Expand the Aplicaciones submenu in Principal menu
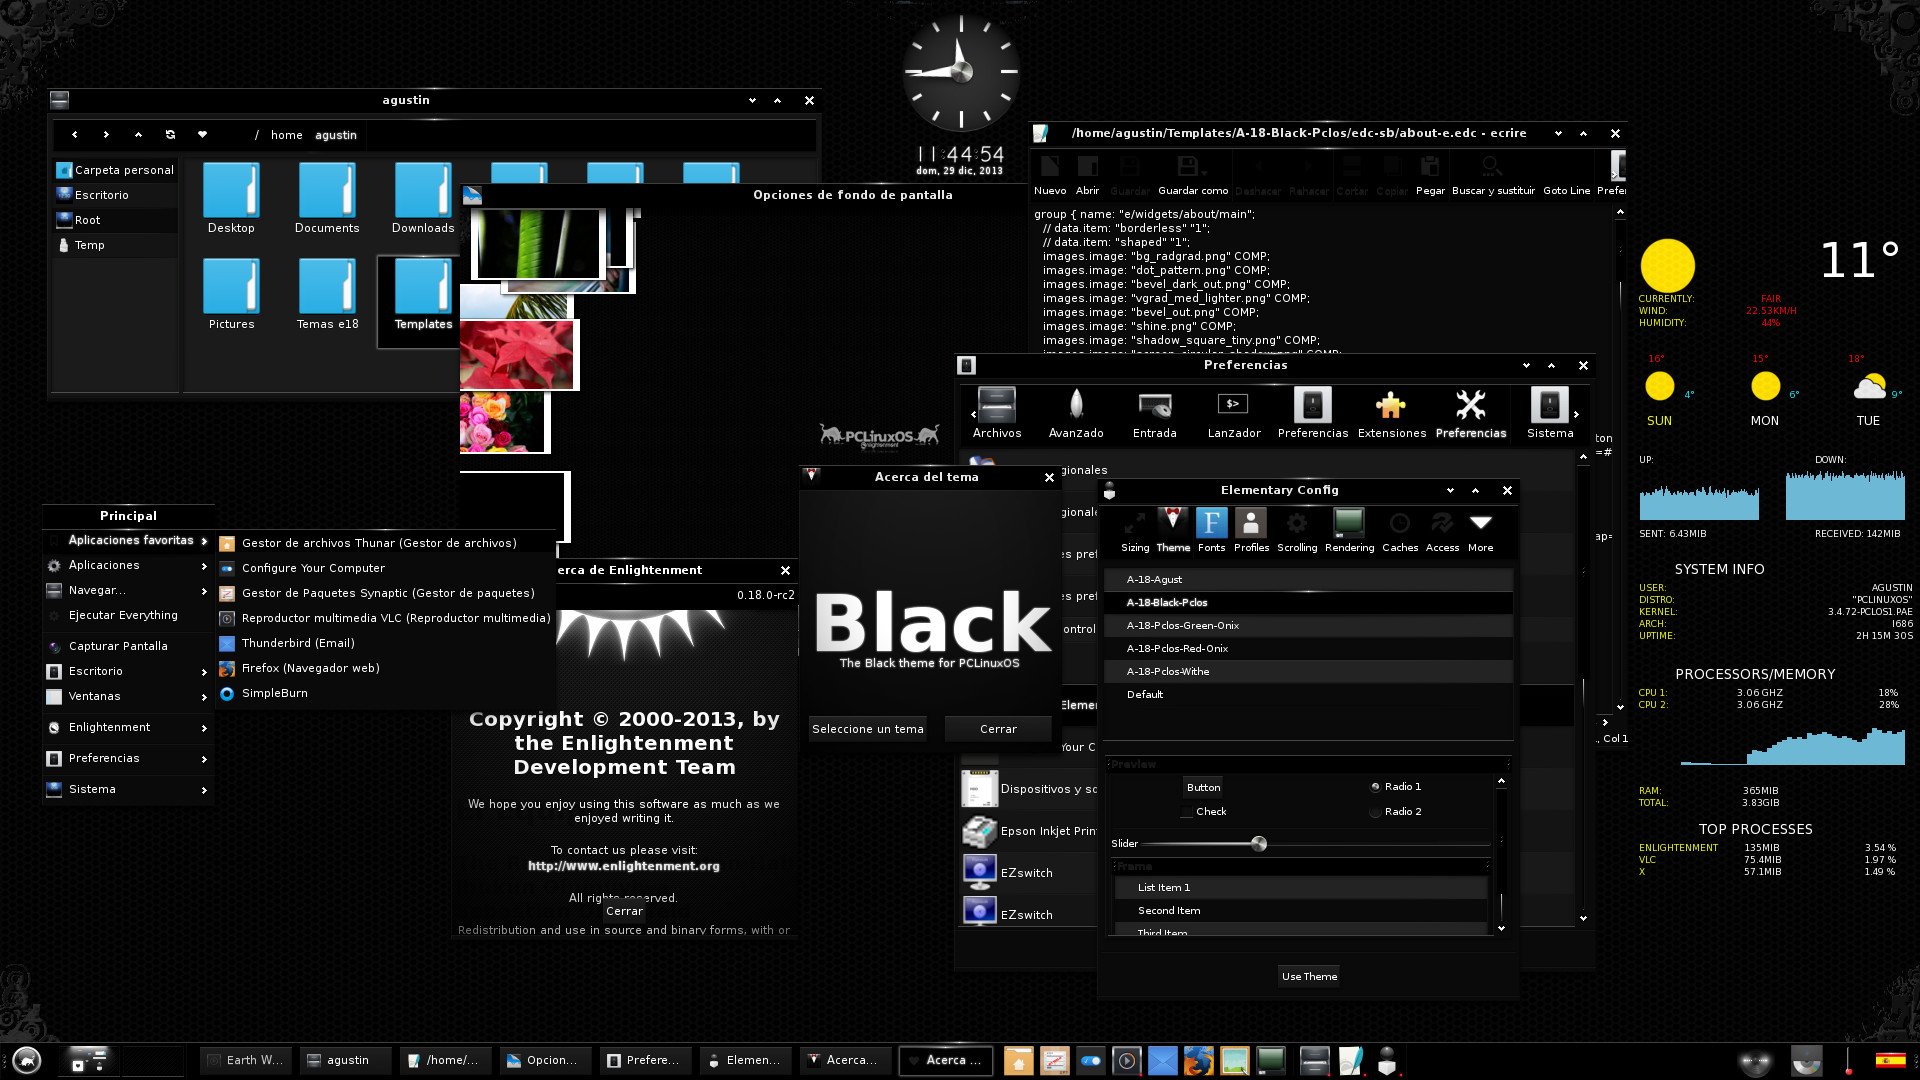The image size is (1920, 1080). pyautogui.click(x=128, y=566)
